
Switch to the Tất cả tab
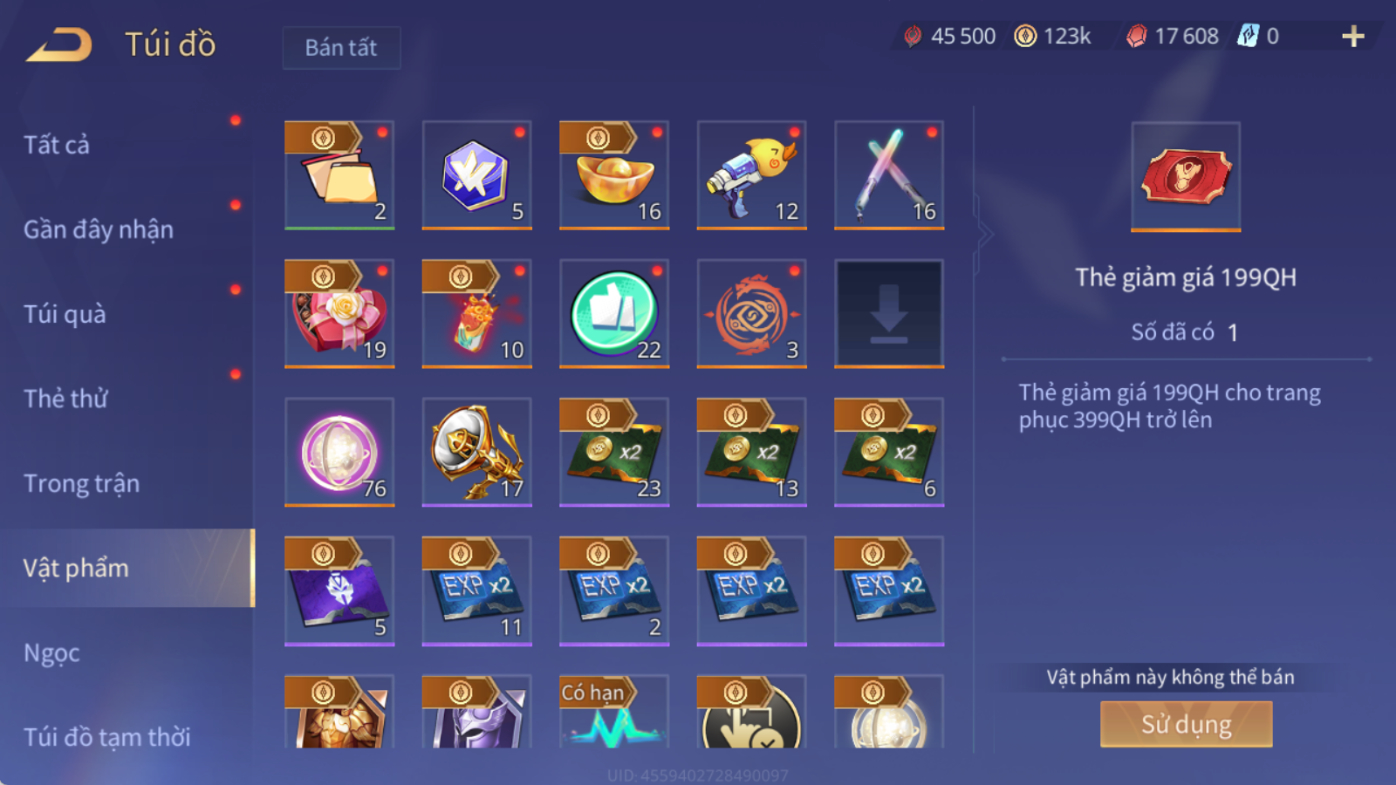(57, 145)
